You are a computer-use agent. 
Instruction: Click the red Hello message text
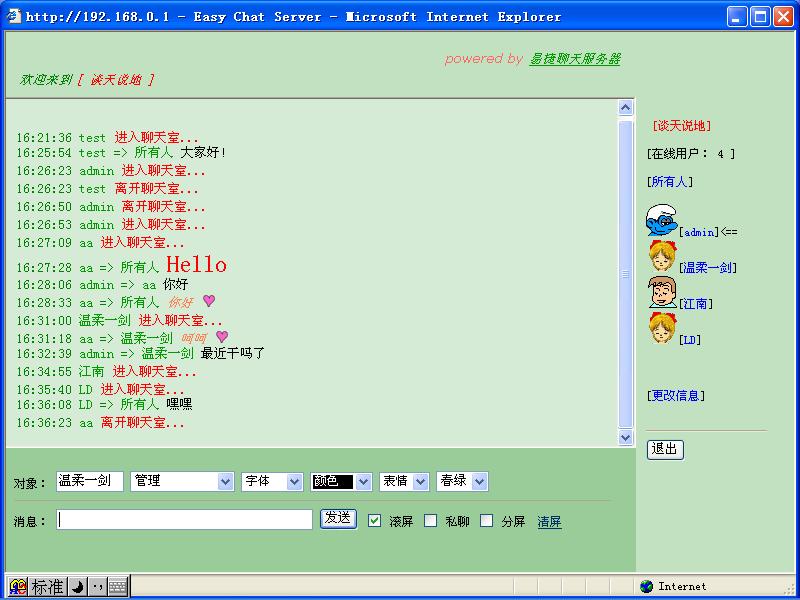point(196,264)
